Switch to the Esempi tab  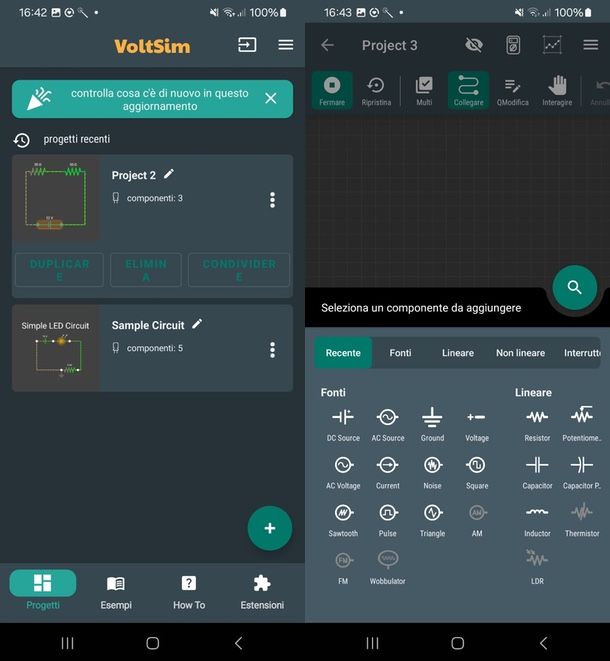click(116, 592)
